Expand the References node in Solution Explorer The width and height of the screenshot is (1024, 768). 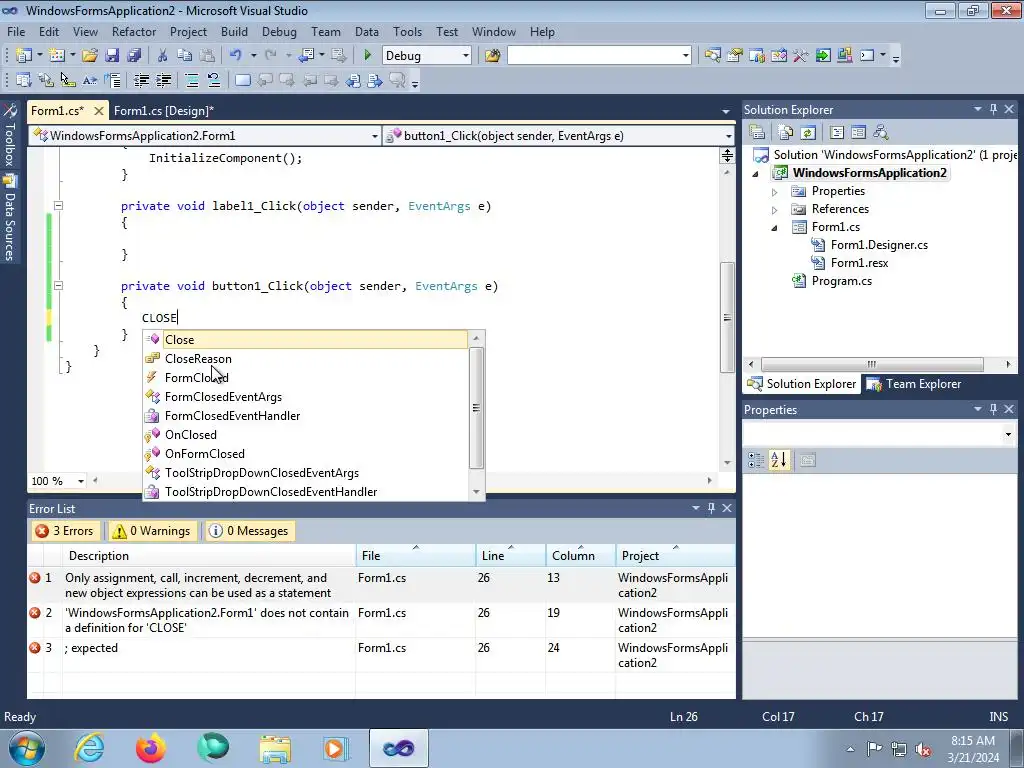click(x=775, y=210)
